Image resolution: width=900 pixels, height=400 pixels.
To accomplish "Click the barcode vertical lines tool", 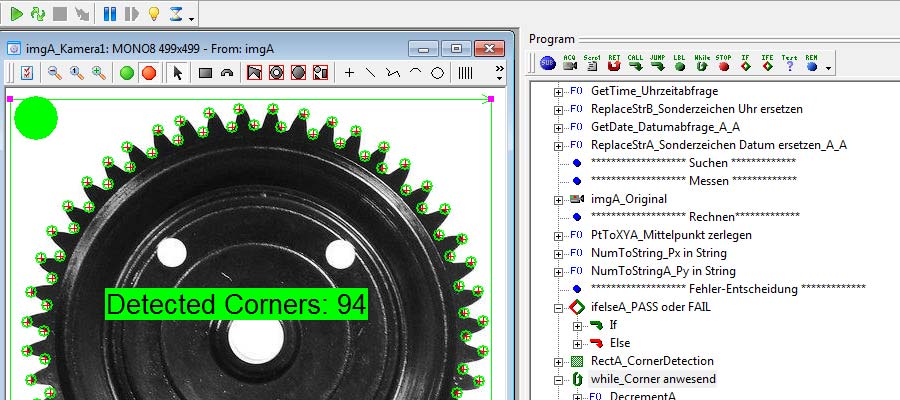I will tap(465, 73).
